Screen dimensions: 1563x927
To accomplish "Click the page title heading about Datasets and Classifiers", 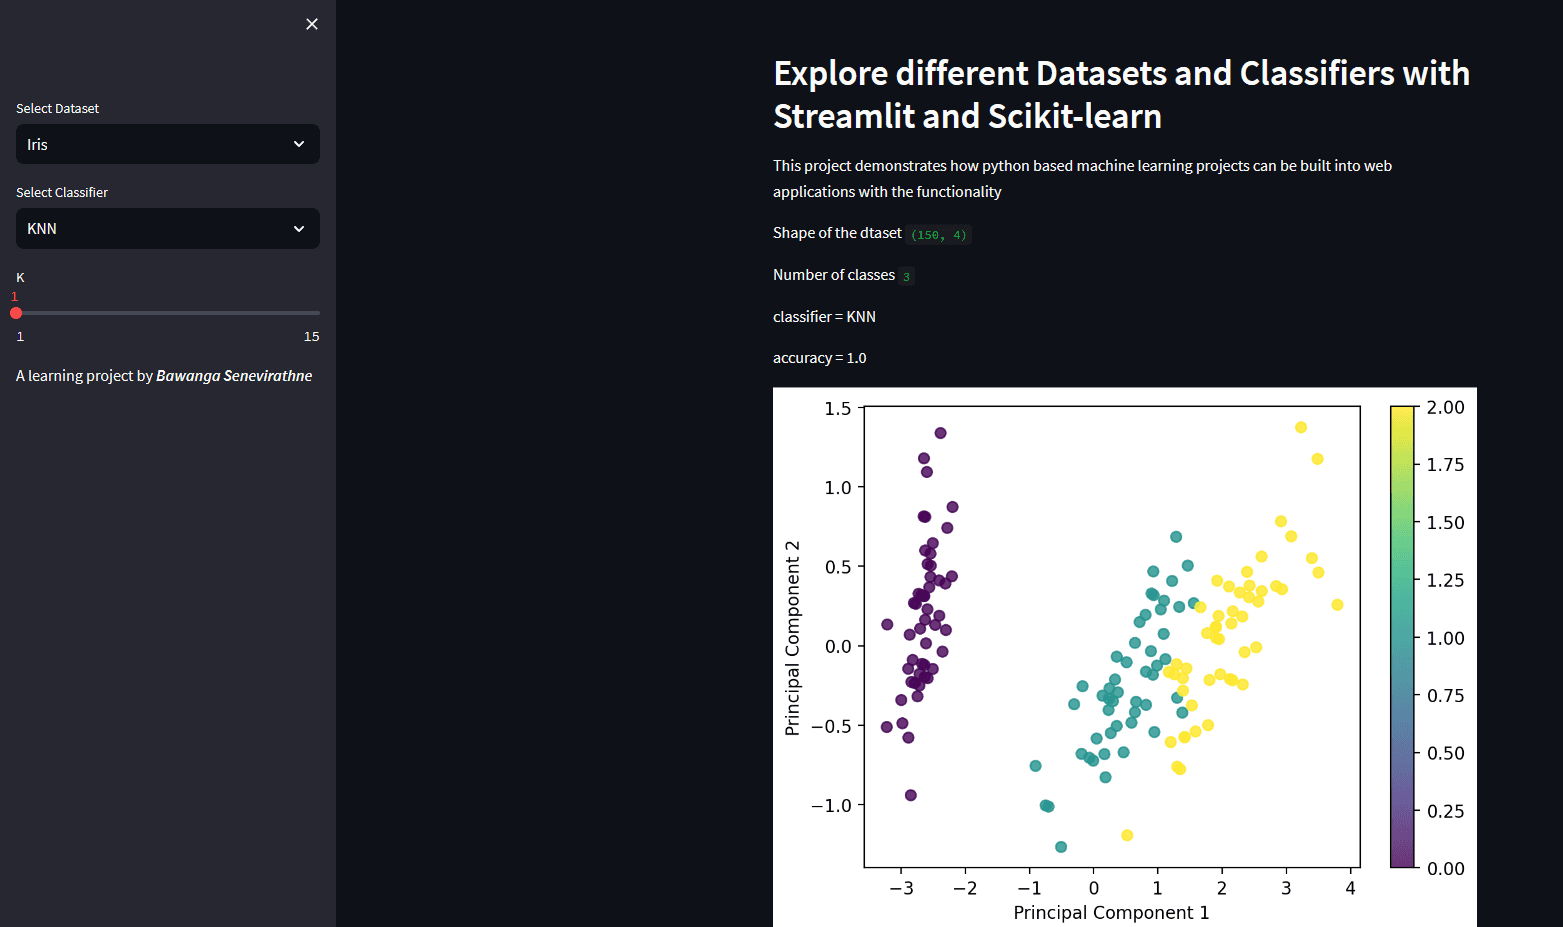I will 1121,95.
